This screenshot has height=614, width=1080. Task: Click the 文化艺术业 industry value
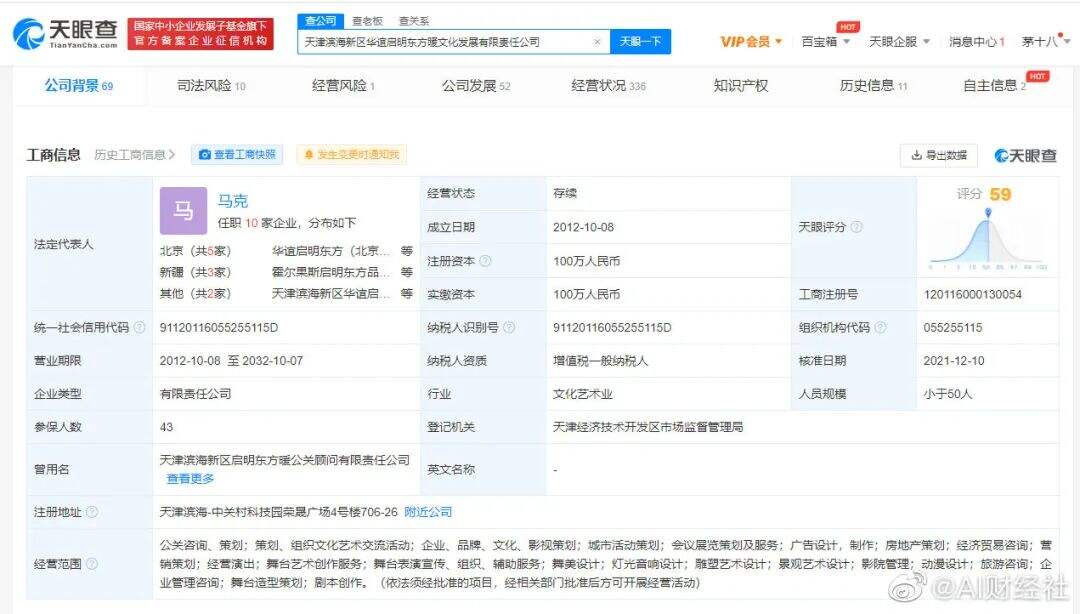point(583,394)
